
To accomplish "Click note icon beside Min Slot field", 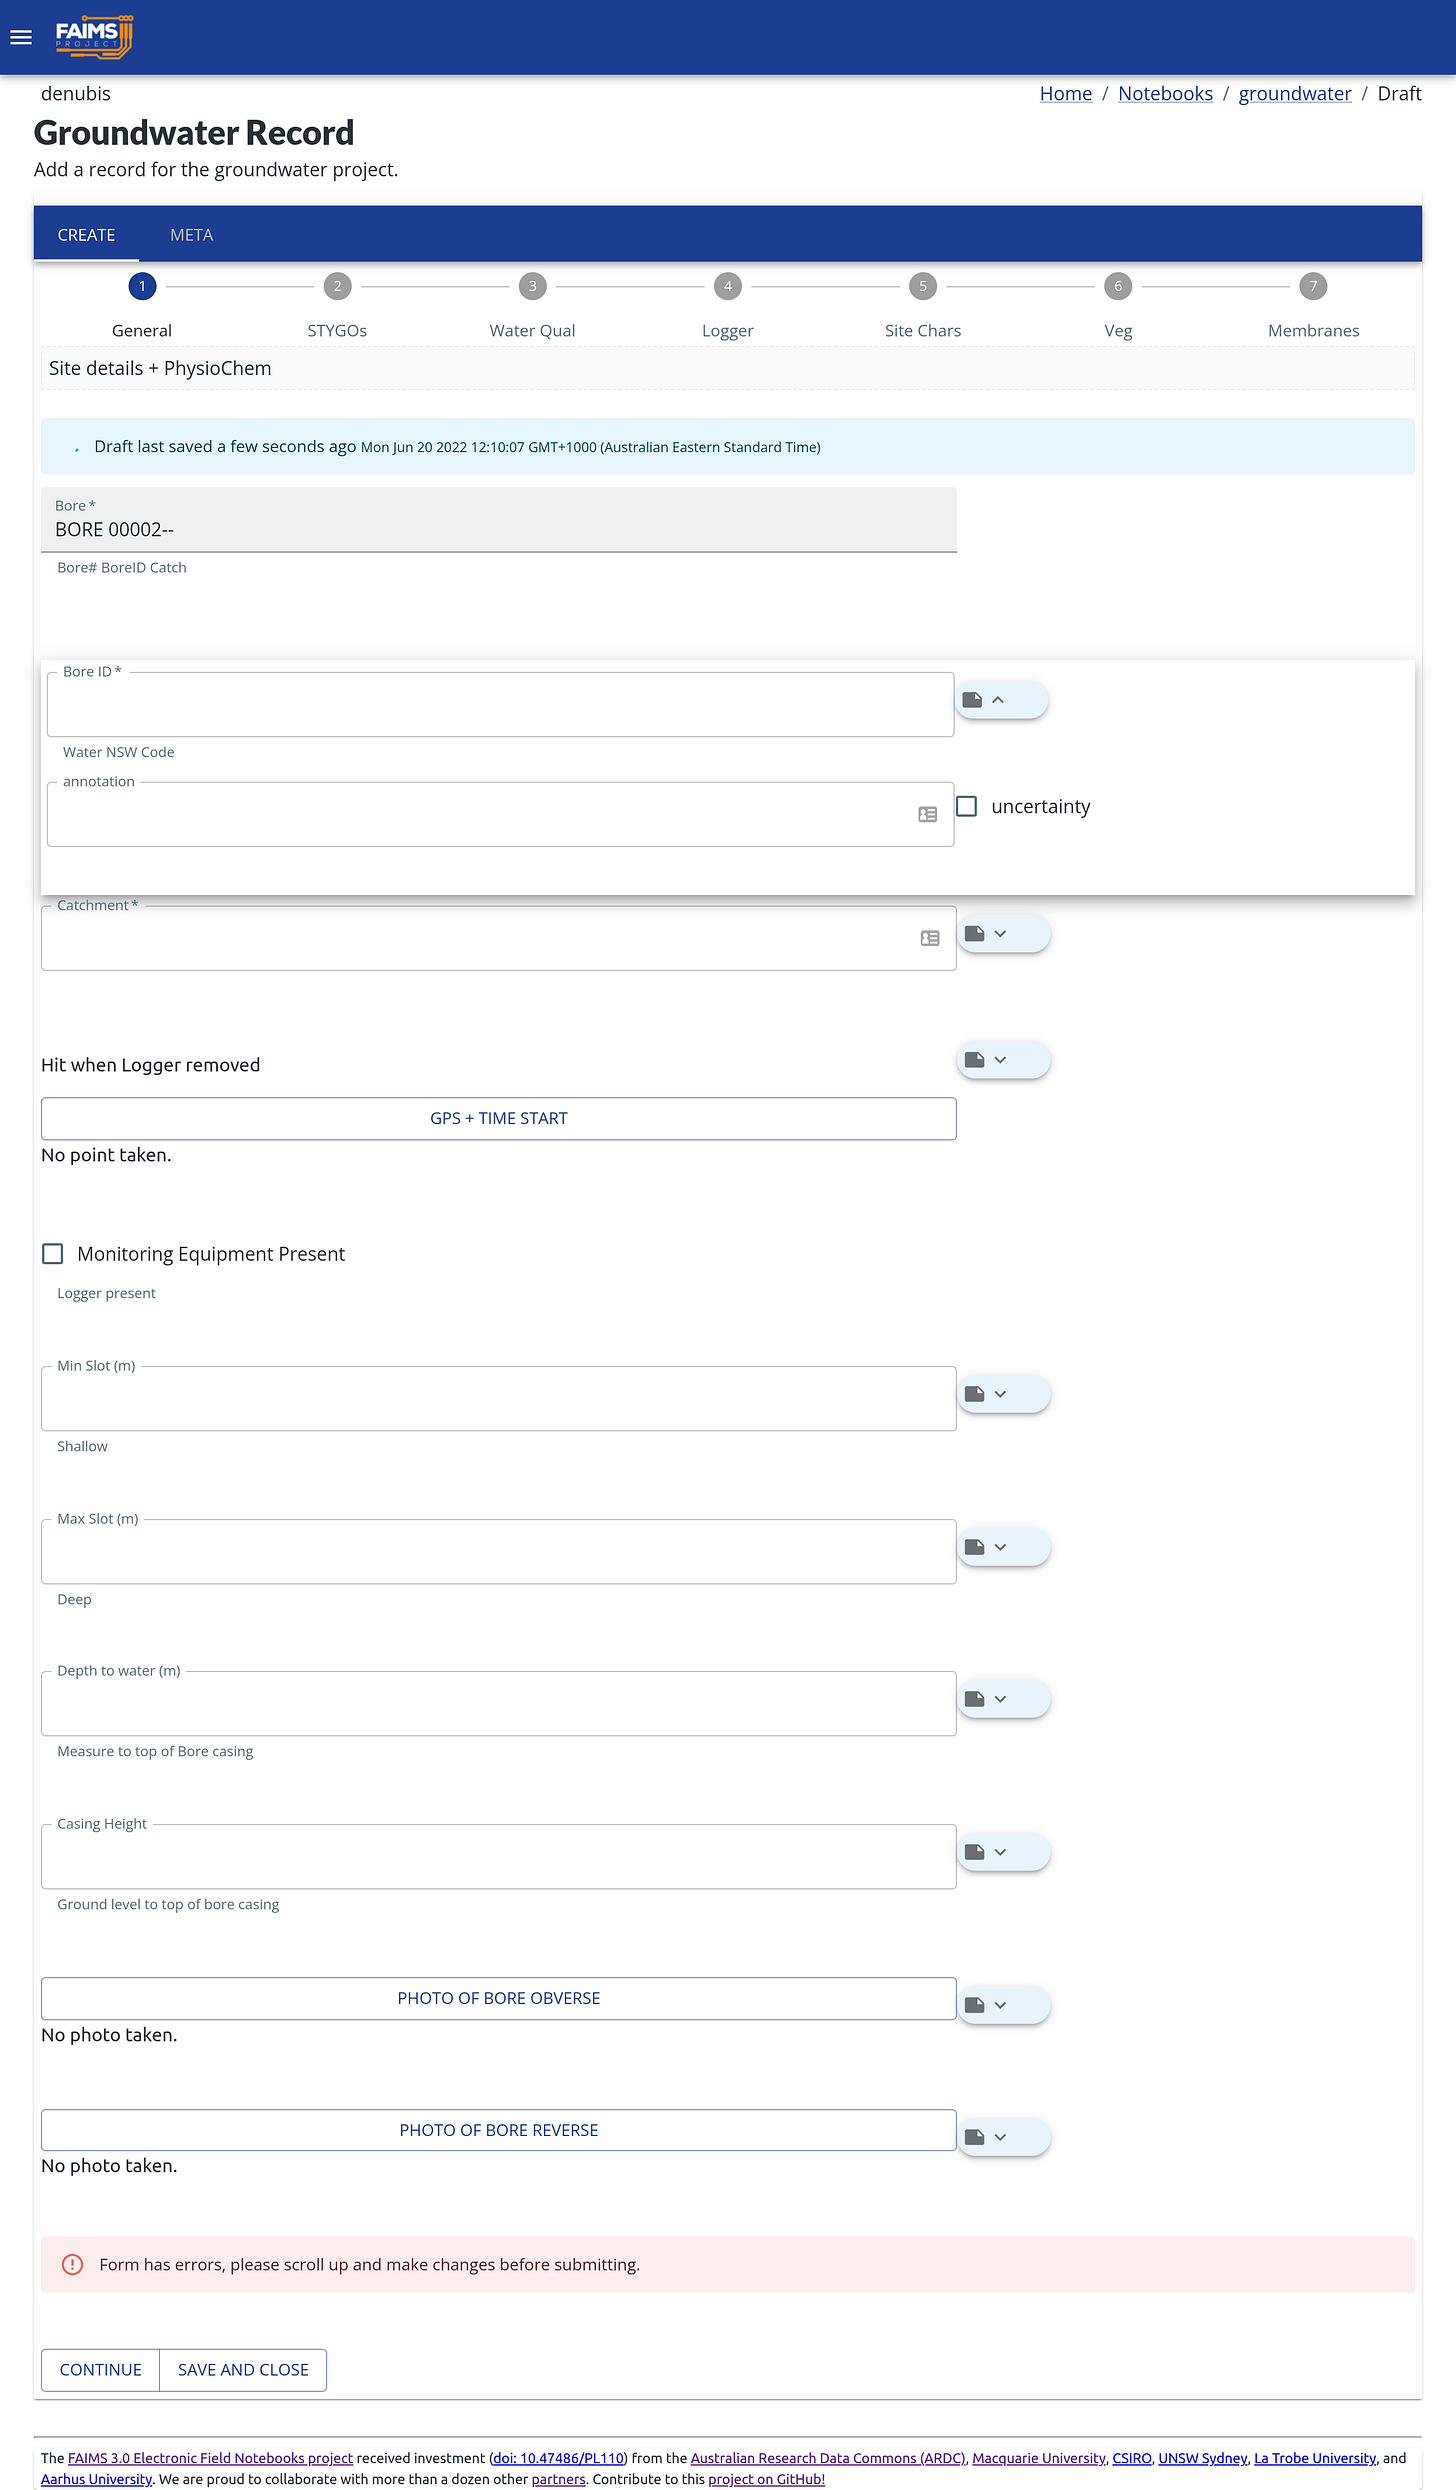I will pos(975,1394).
